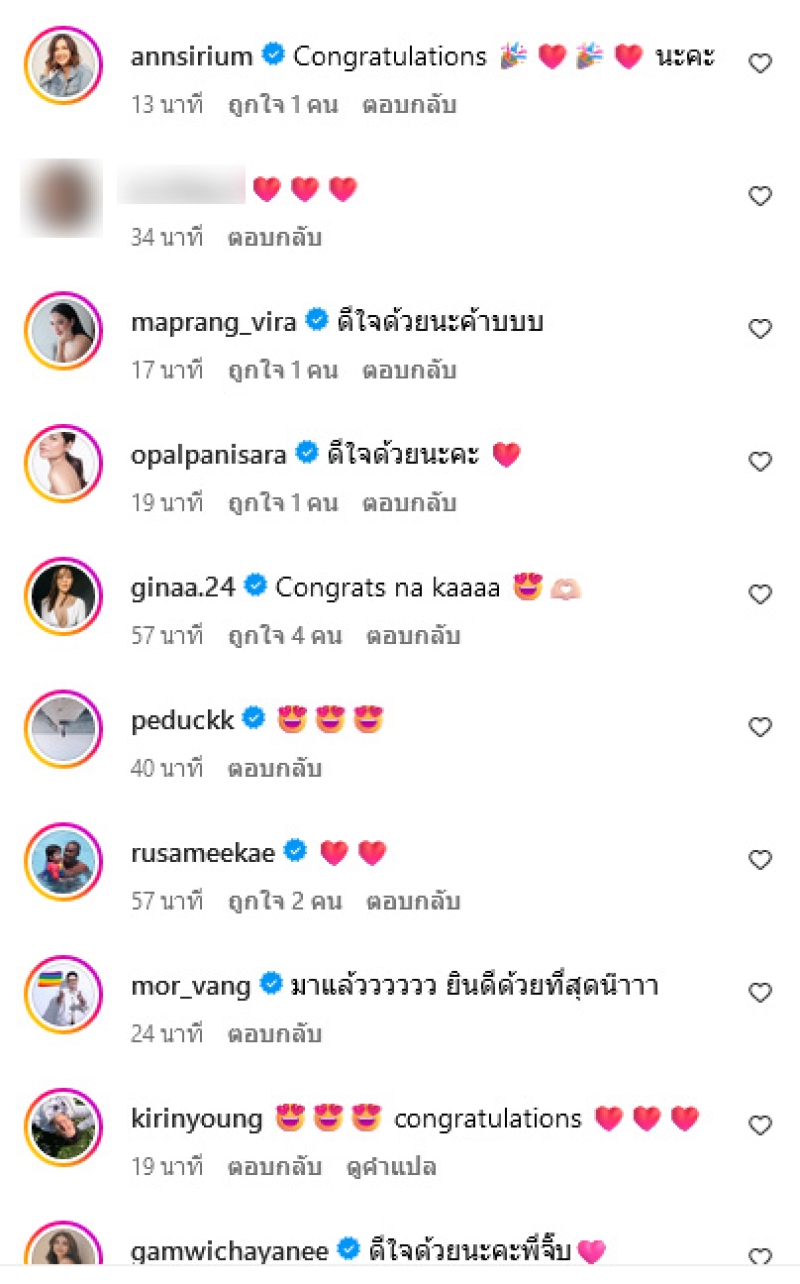Click ตอบกลับ under annsirium's comment

click(x=409, y=104)
